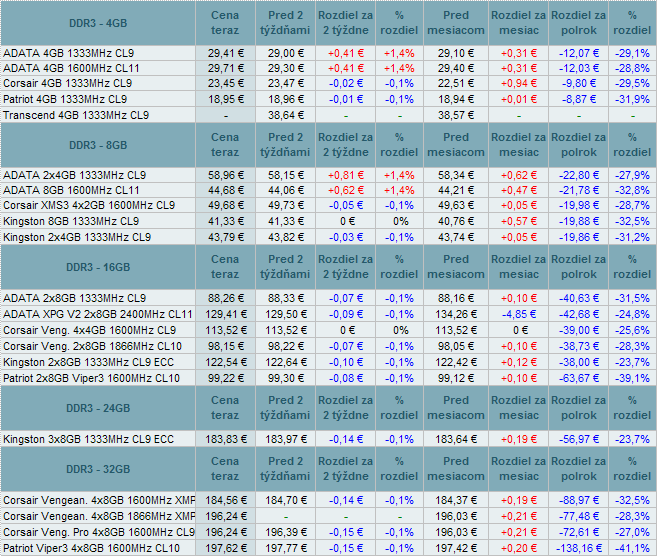Viewport: 657px width, 556px height.
Task: Click the +0,81 € two-week difference value
Action: pyautogui.click(x=346, y=175)
